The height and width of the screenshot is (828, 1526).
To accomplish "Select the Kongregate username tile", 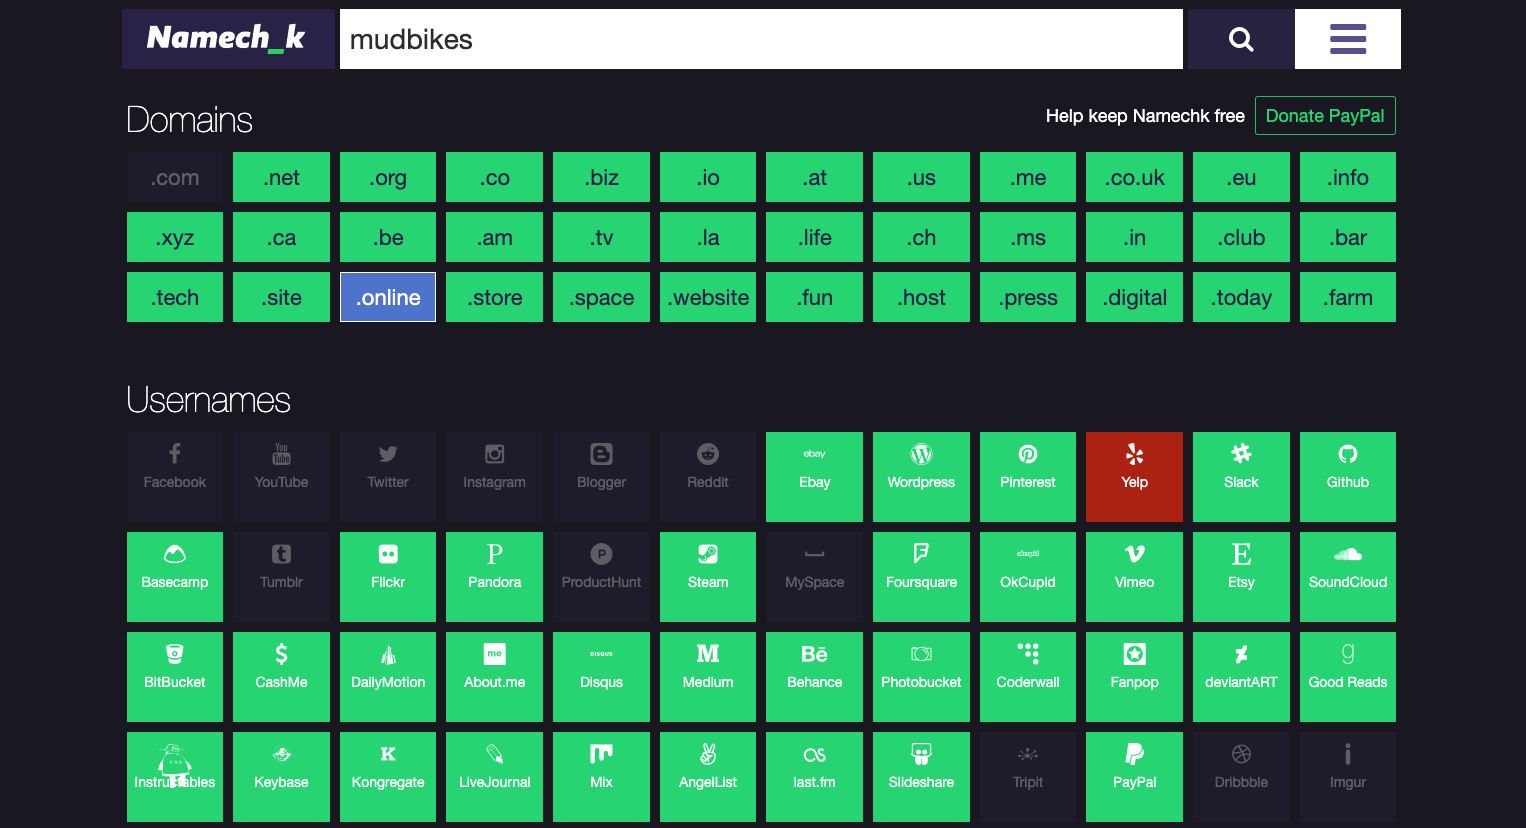I will click(x=388, y=777).
